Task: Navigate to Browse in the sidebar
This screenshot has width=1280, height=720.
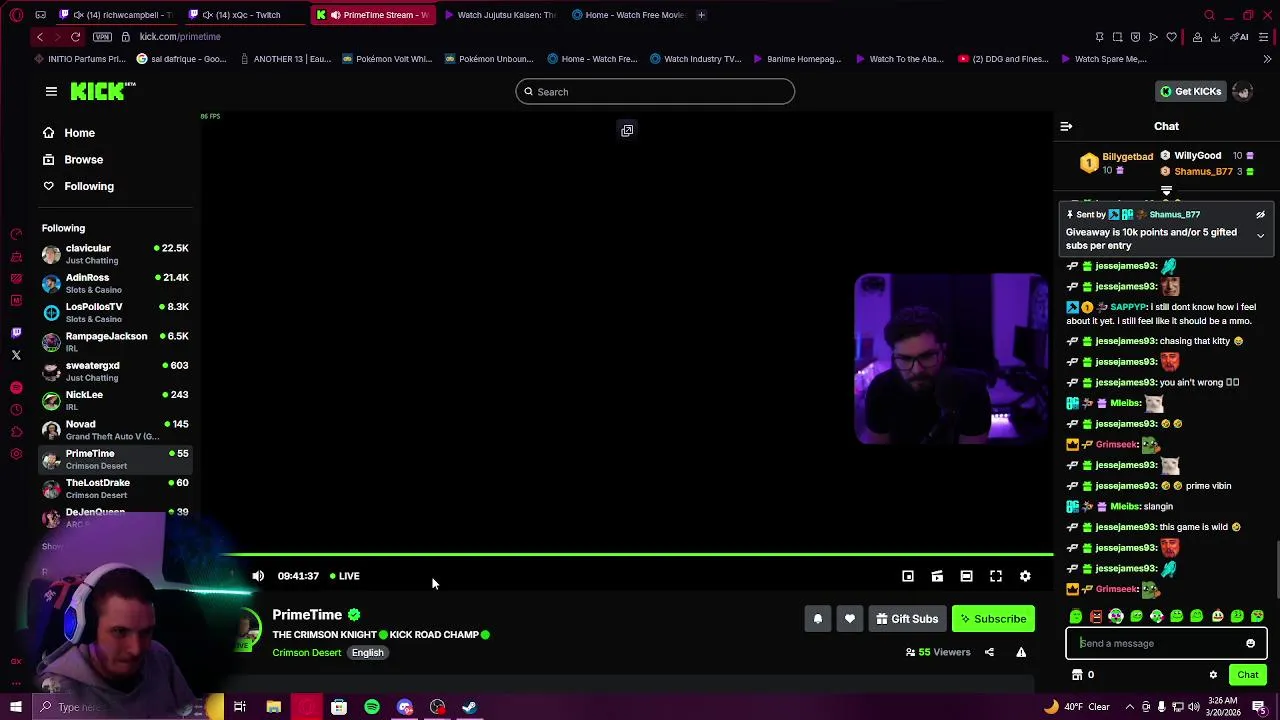Action: coord(84,159)
